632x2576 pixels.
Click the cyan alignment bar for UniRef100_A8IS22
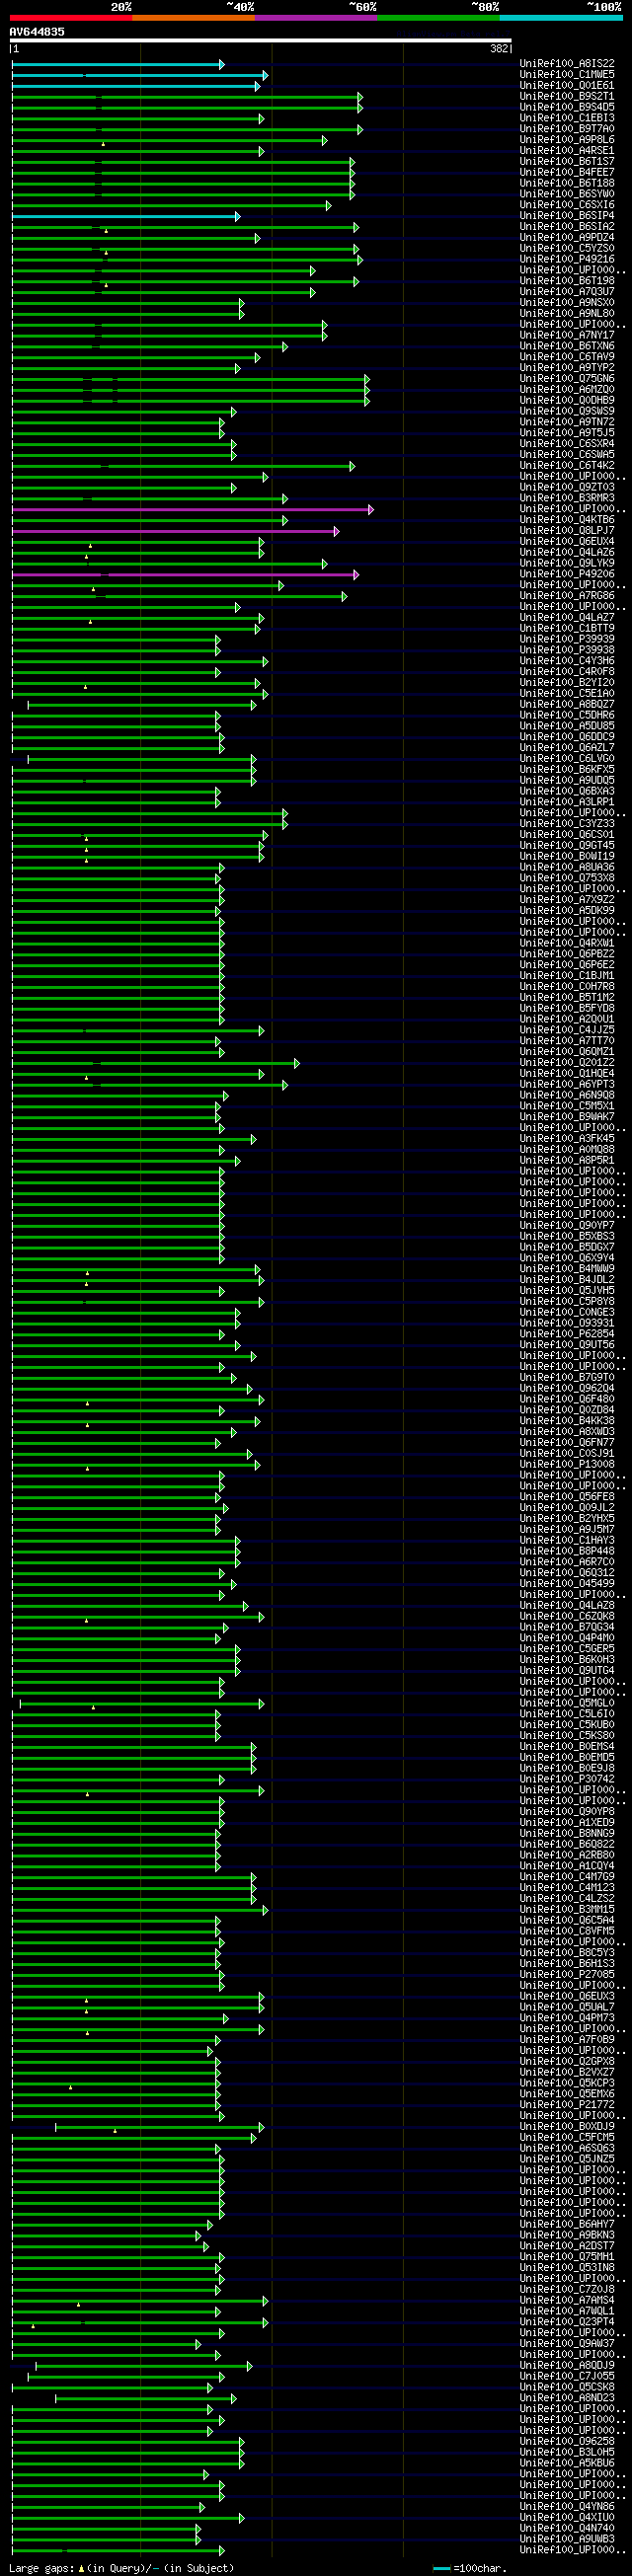click(x=118, y=64)
